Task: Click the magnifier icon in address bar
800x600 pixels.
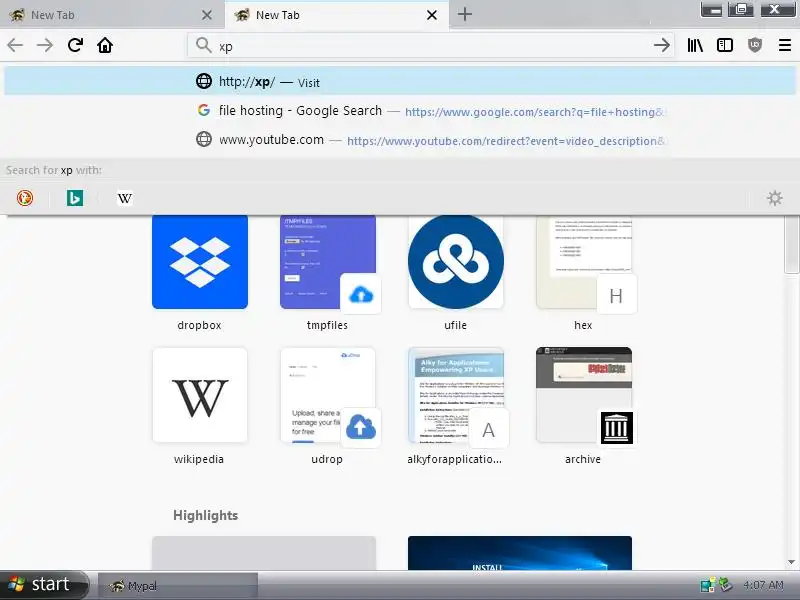Action: point(204,45)
